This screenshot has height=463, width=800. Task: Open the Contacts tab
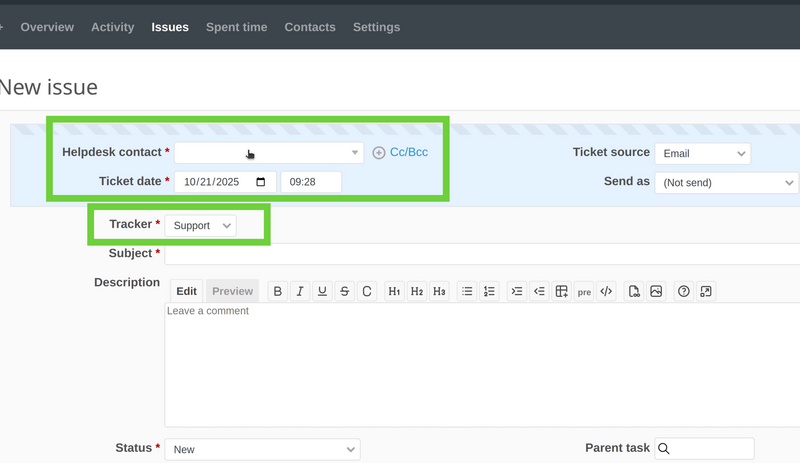(310, 27)
